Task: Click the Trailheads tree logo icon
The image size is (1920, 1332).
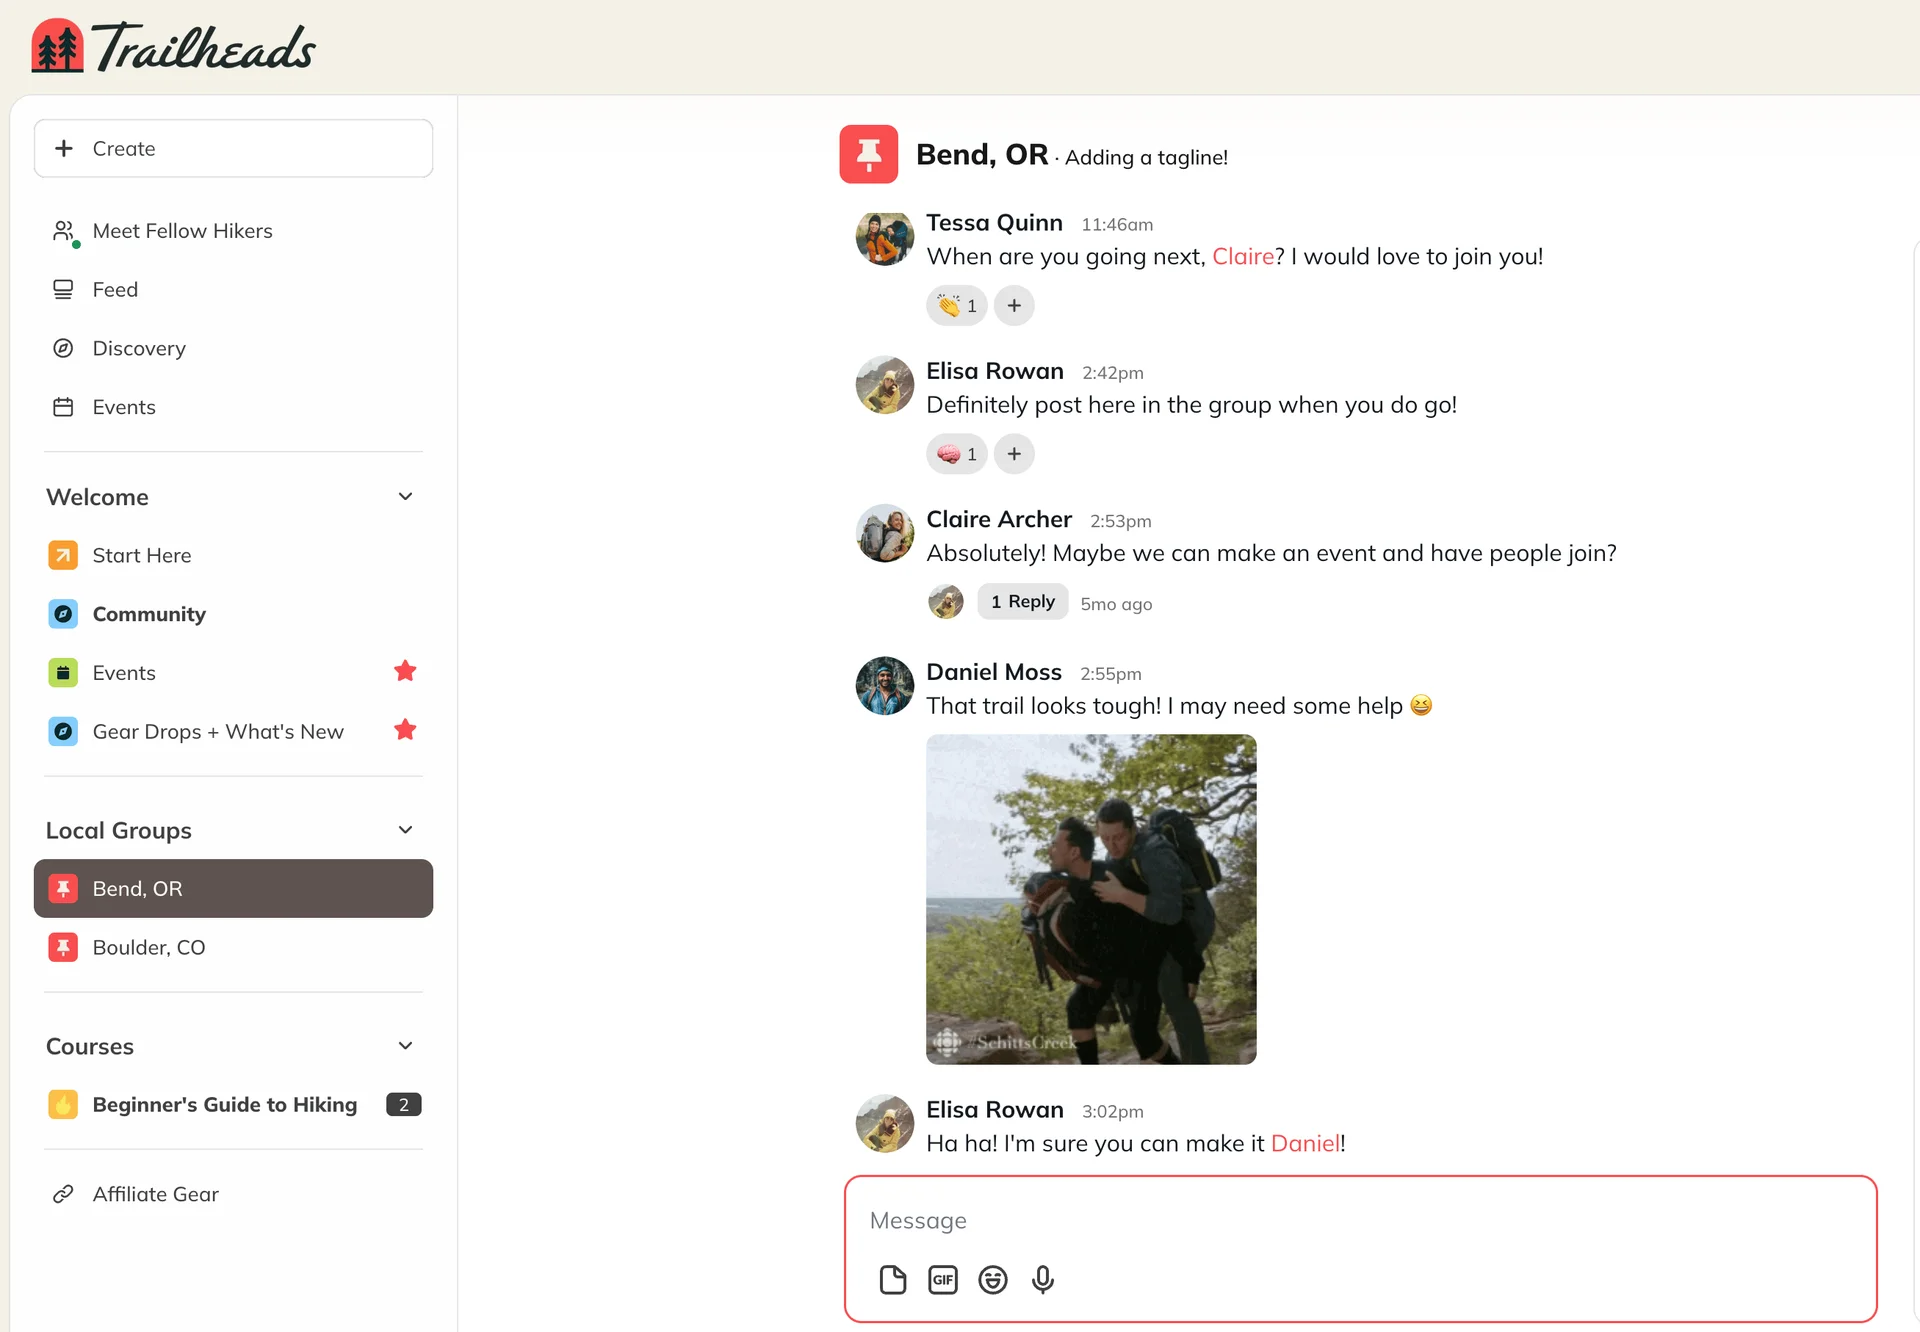Action: (57, 46)
